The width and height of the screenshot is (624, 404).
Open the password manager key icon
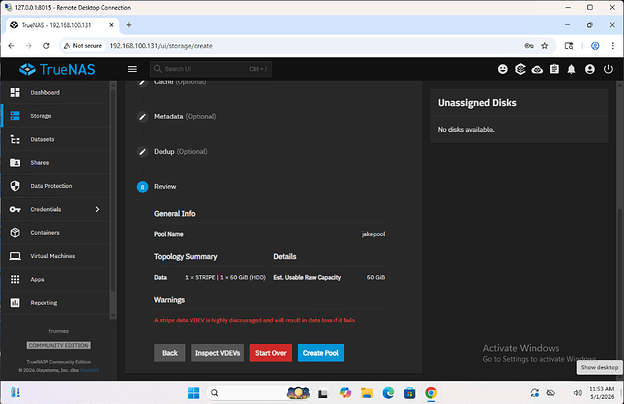coord(528,46)
